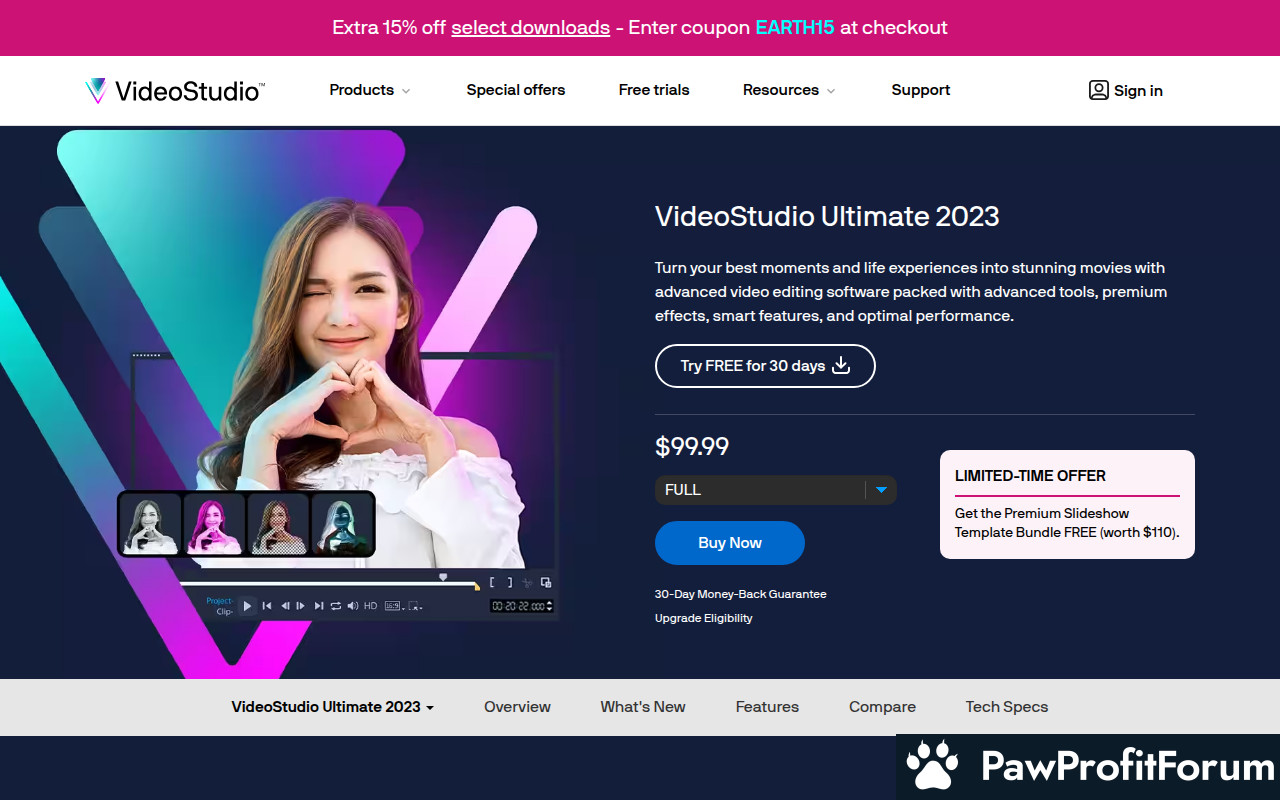Click the mark-out bracket icon
The height and width of the screenshot is (800, 1280).
(510, 582)
